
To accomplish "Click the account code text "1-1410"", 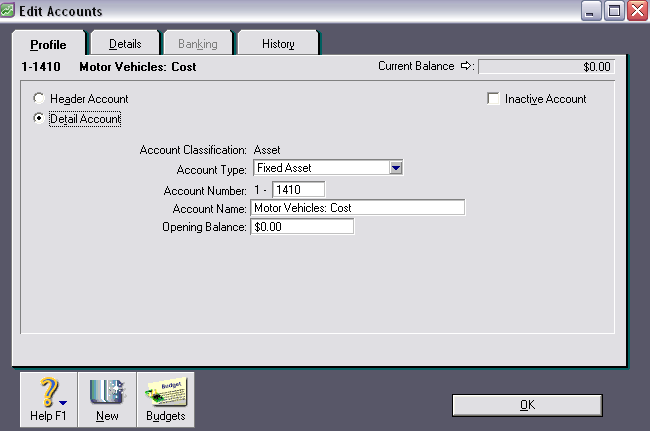I will (41, 67).
